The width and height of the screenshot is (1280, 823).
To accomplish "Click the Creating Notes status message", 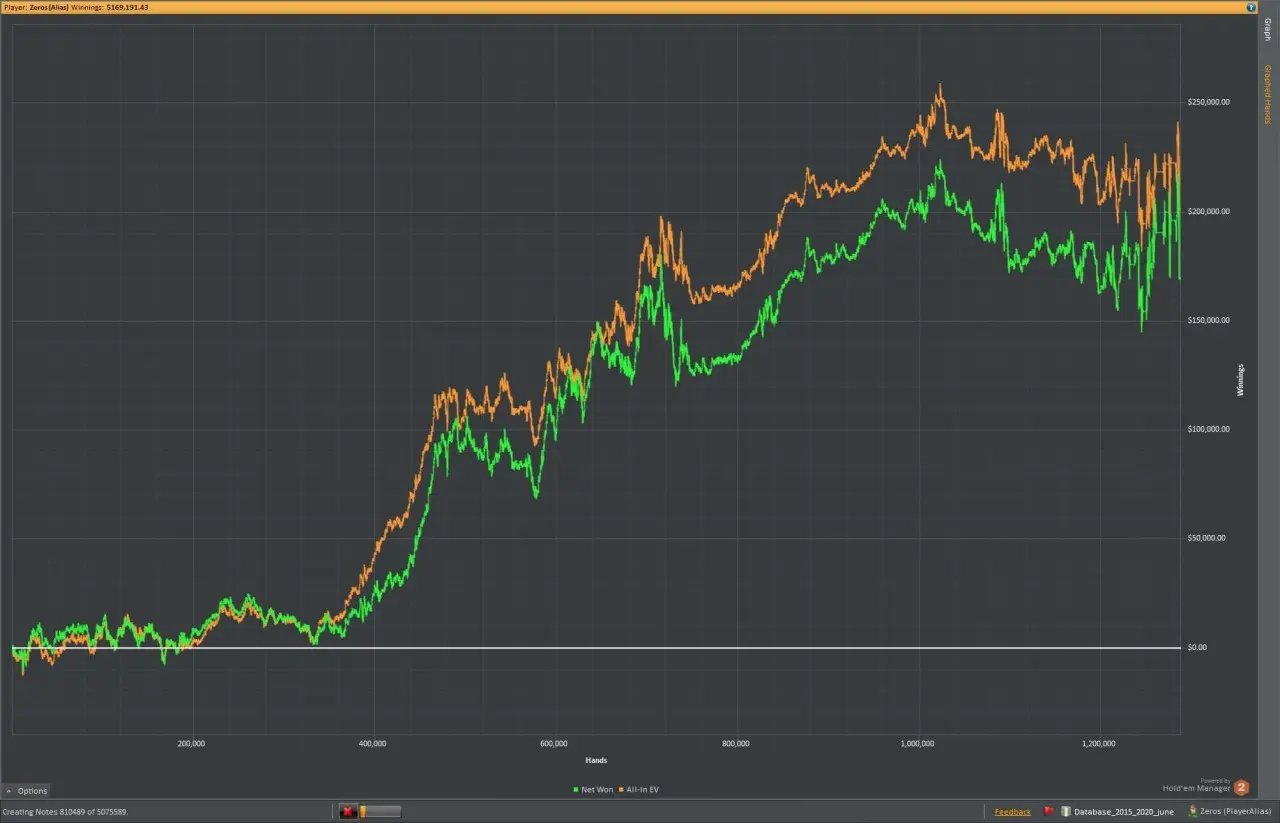I will 66,811.
